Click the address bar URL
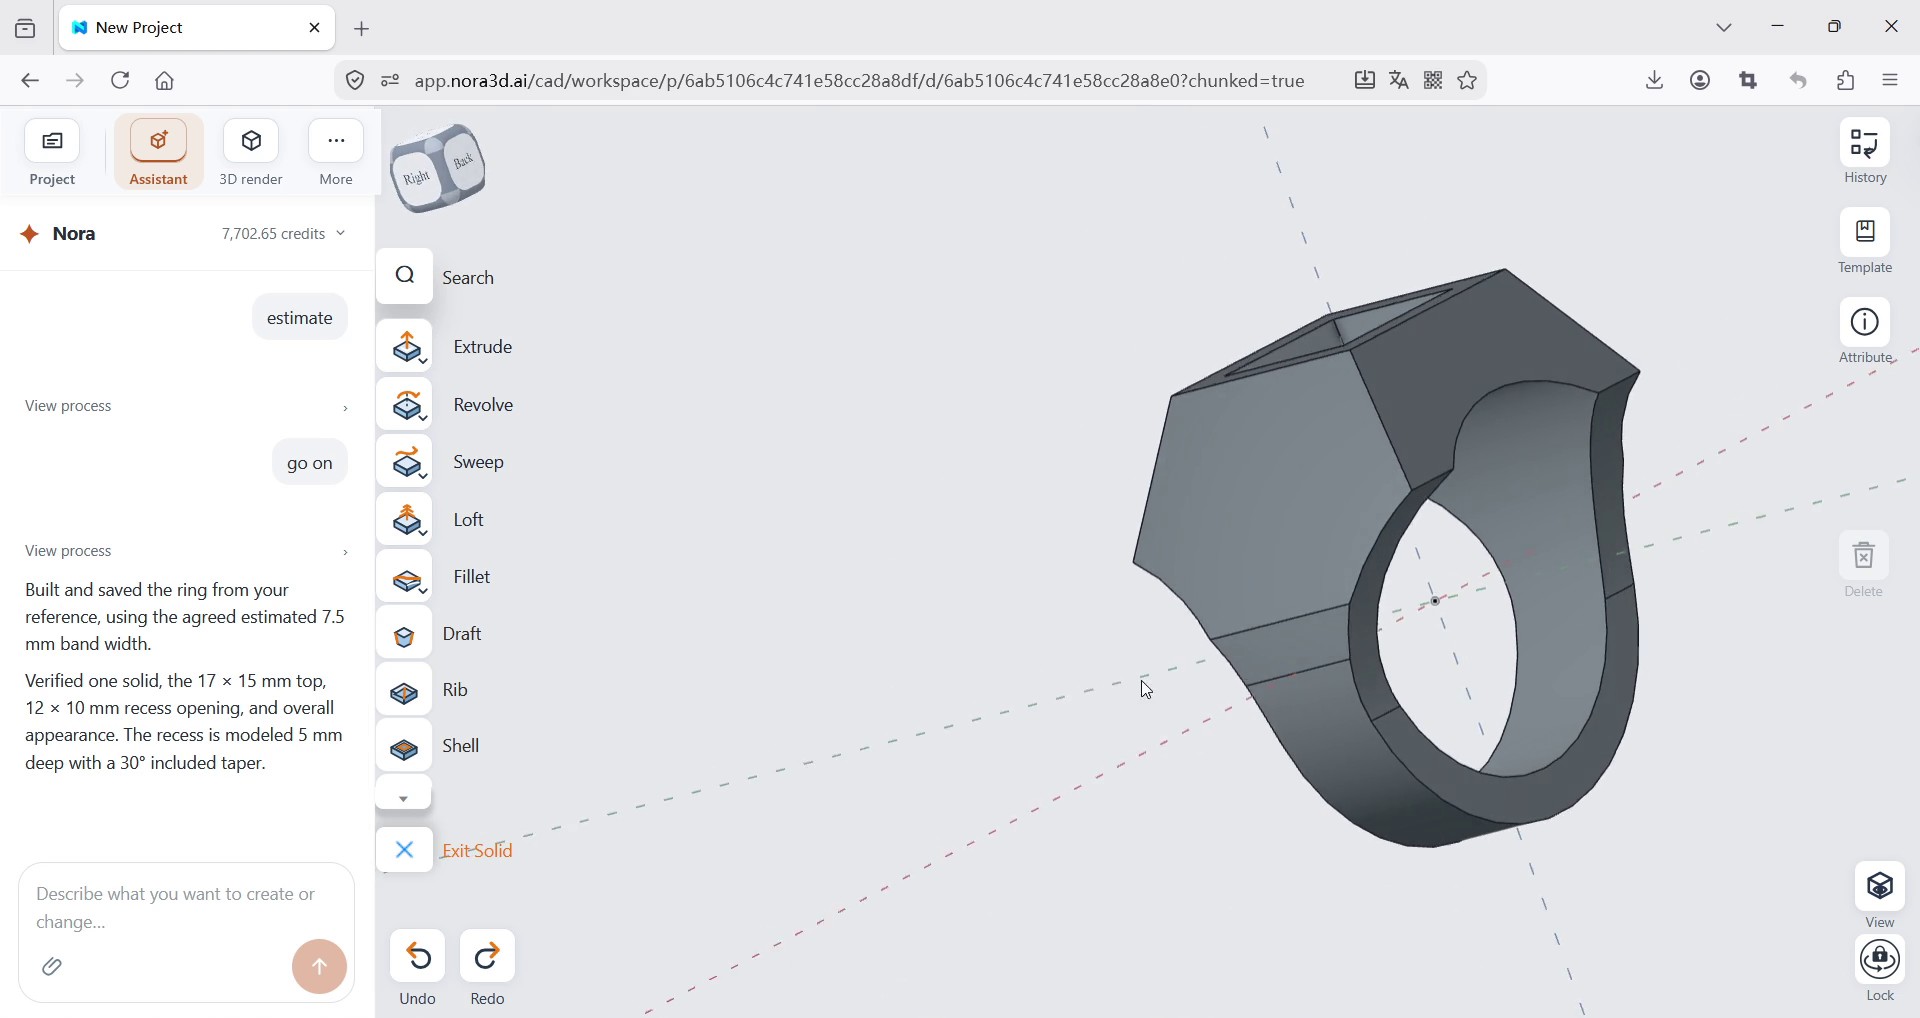Viewport: 1920px width, 1018px height. (x=860, y=81)
